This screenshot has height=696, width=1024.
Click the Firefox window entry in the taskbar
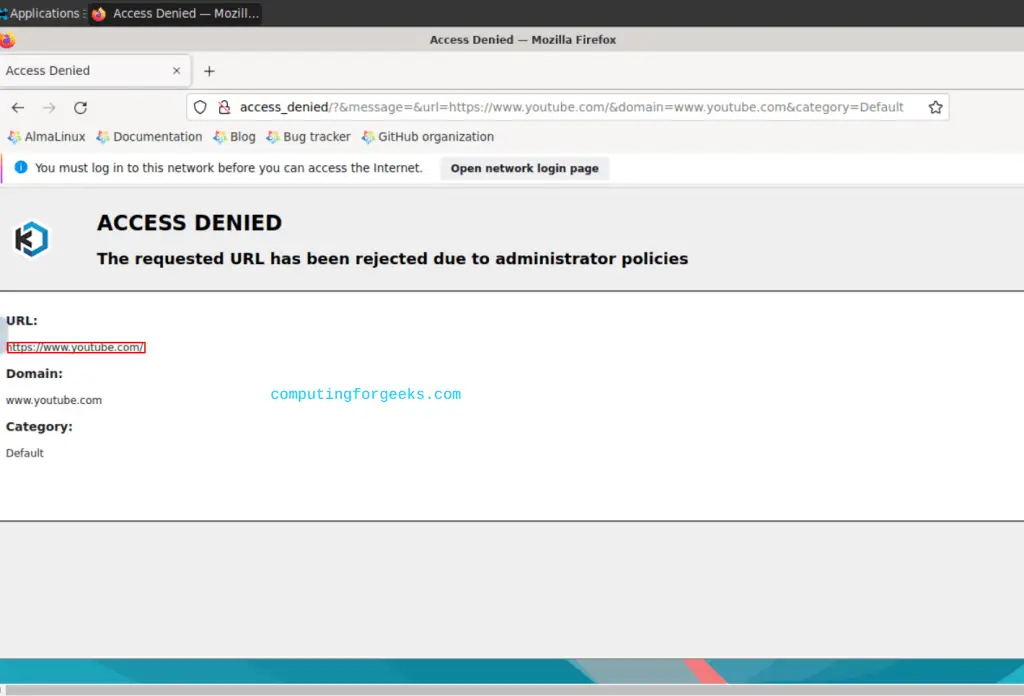click(x=175, y=13)
